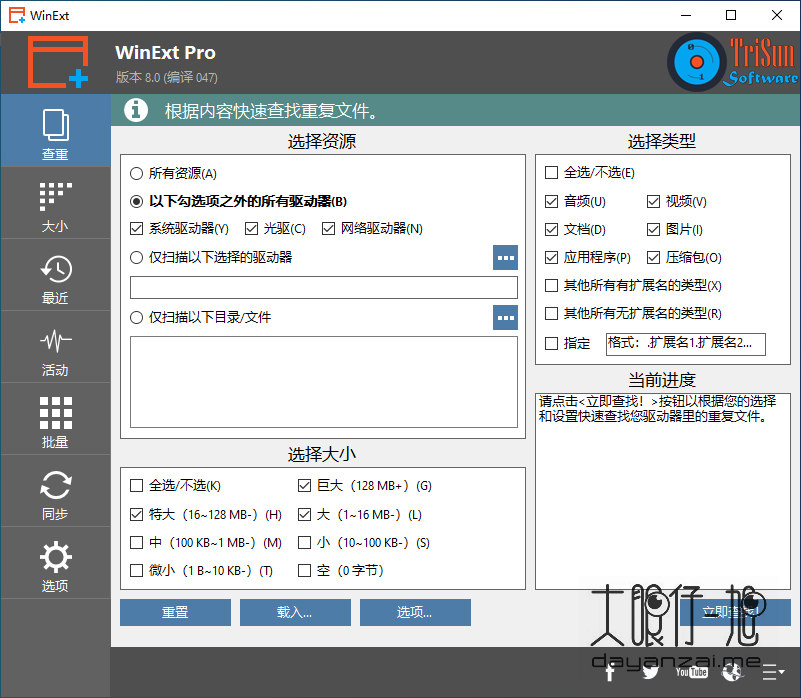
Task: Select 所有资源(A) radio option
Action: (173, 174)
